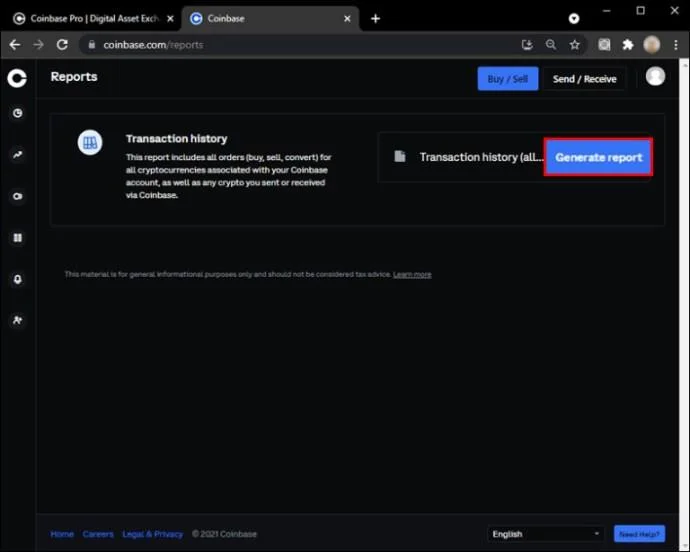
Task: Click the zoom magnifier icon in address bar
Action: coord(551,44)
